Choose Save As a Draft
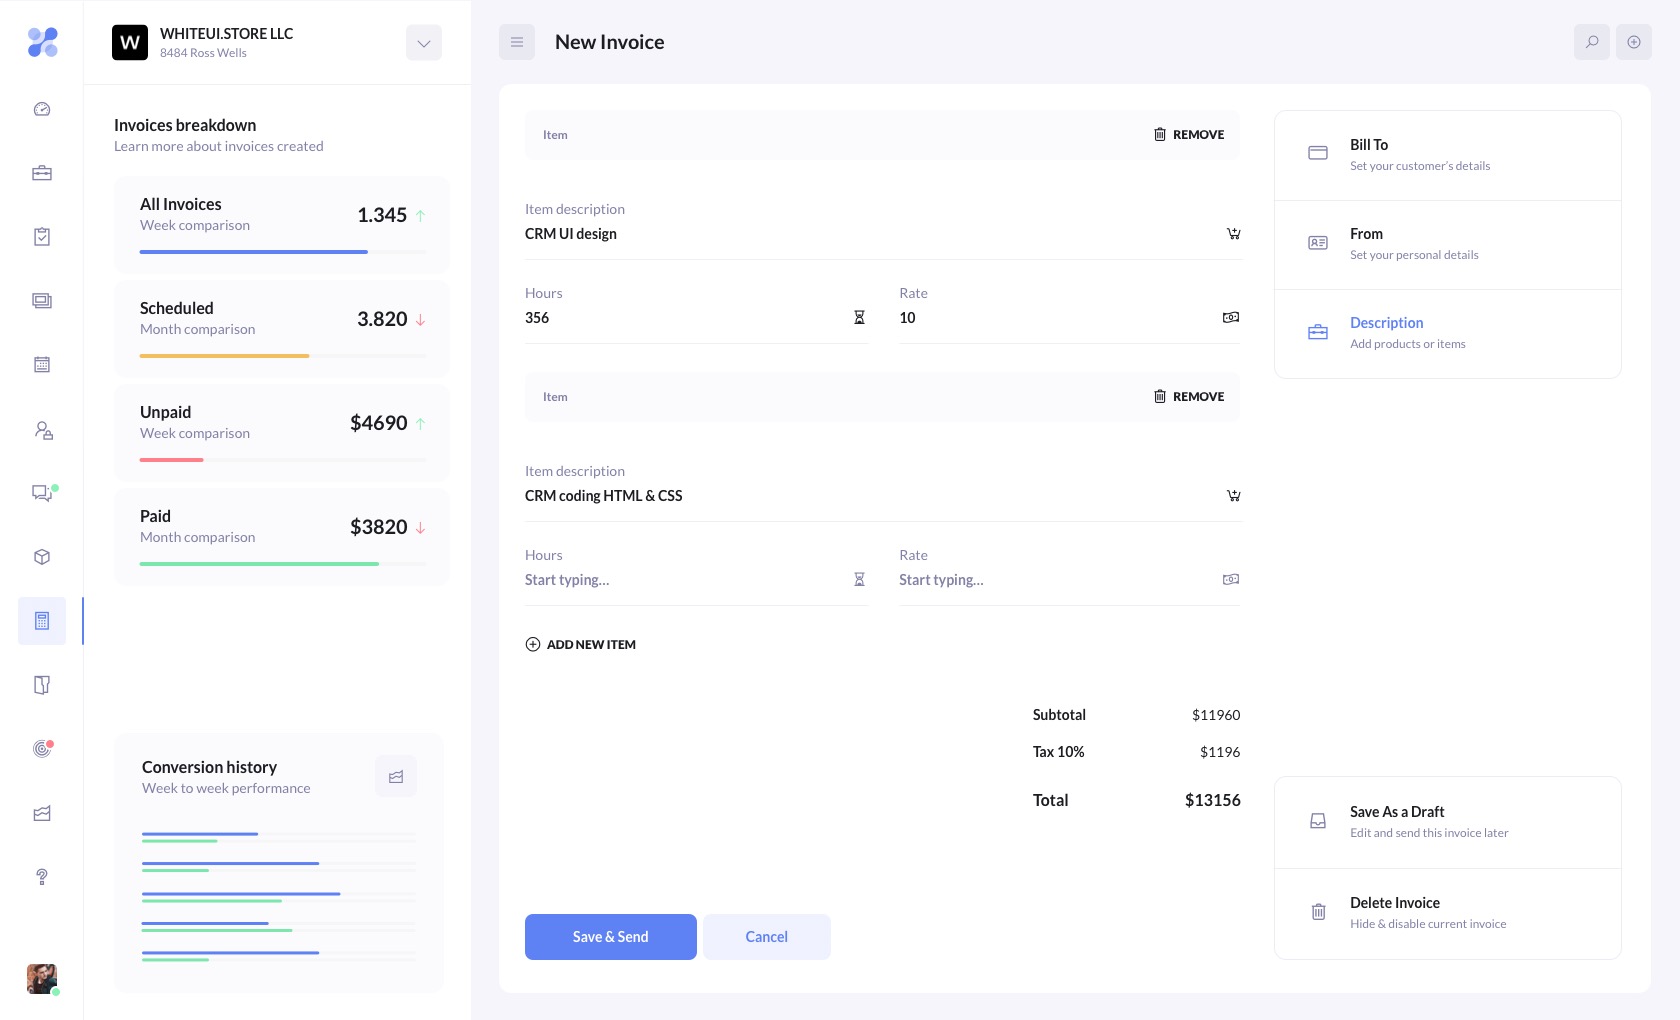The width and height of the screenshot is (1680, 1020). 1448,822
